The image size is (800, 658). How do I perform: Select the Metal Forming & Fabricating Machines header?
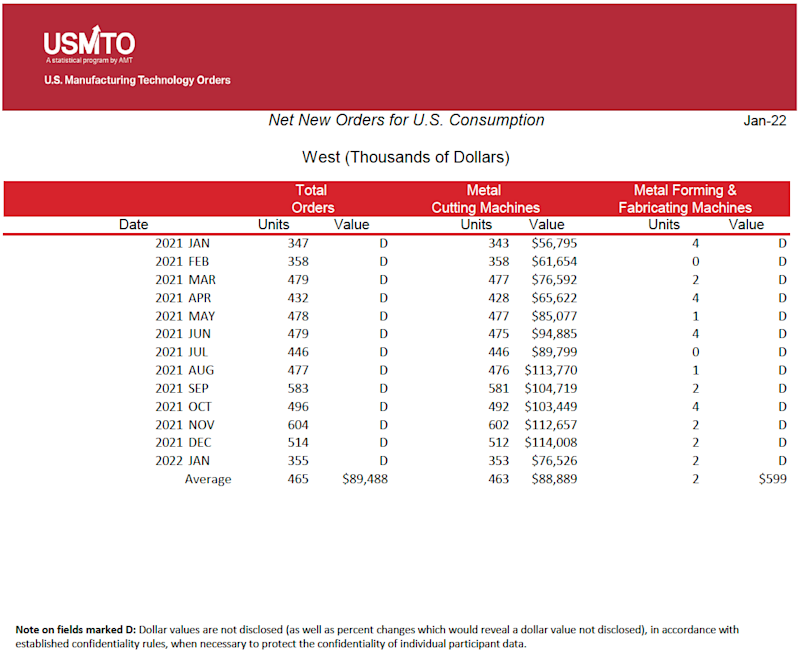pos(685,199)
